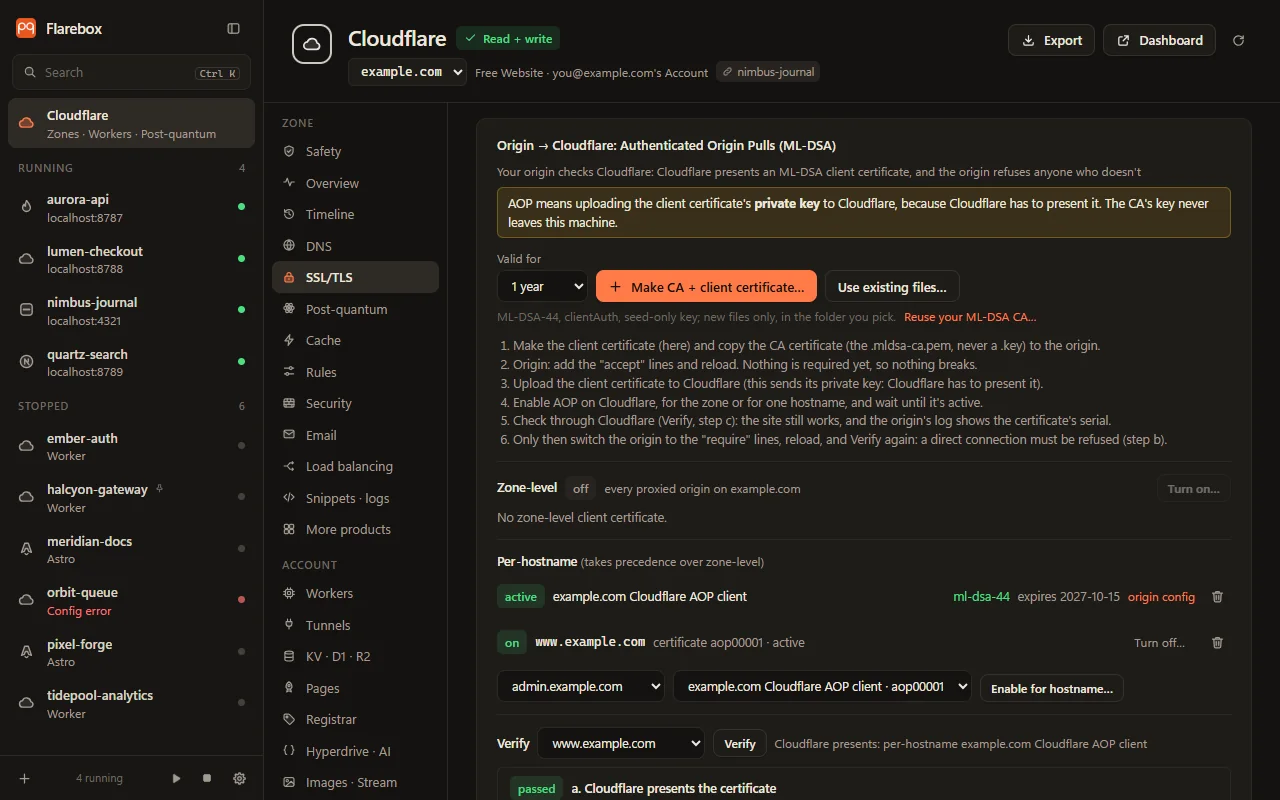This screenshot has width=1280, height=800.
Task: Delete the example.com Cloudflare AOP client certificate
Action: point(1217,597)
